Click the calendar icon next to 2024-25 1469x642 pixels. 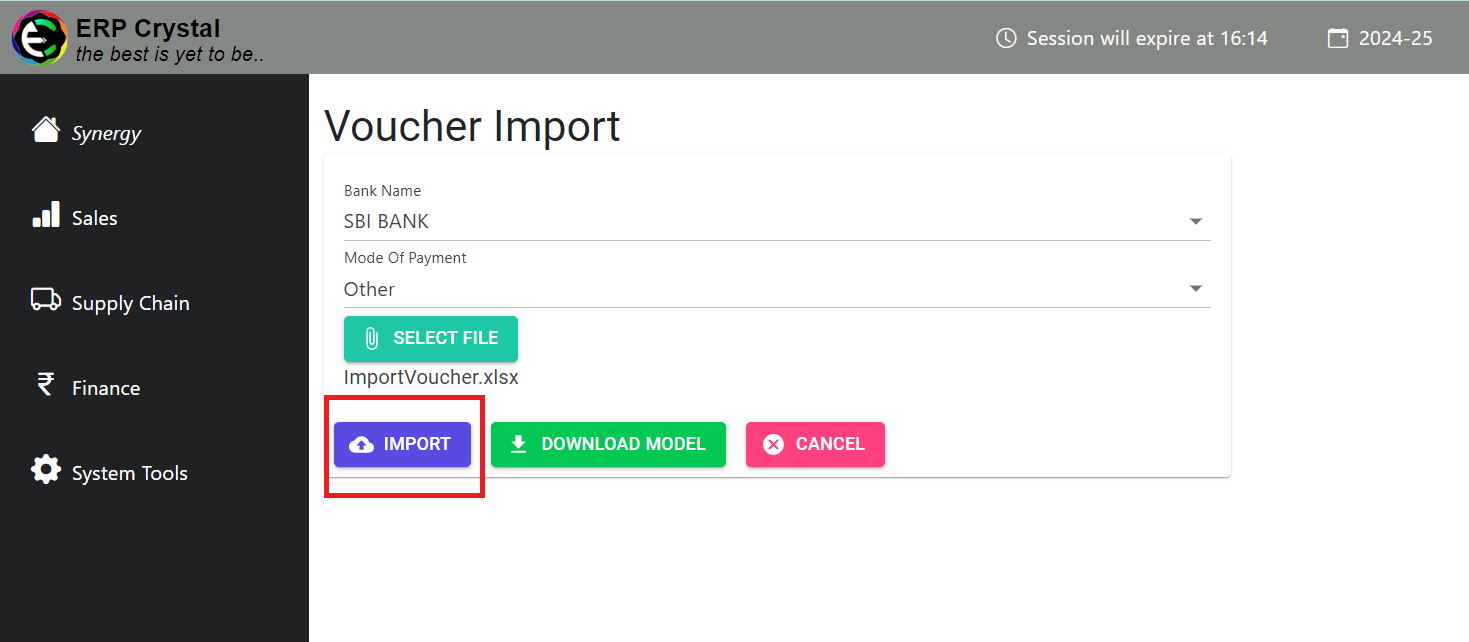point(1337,38)
